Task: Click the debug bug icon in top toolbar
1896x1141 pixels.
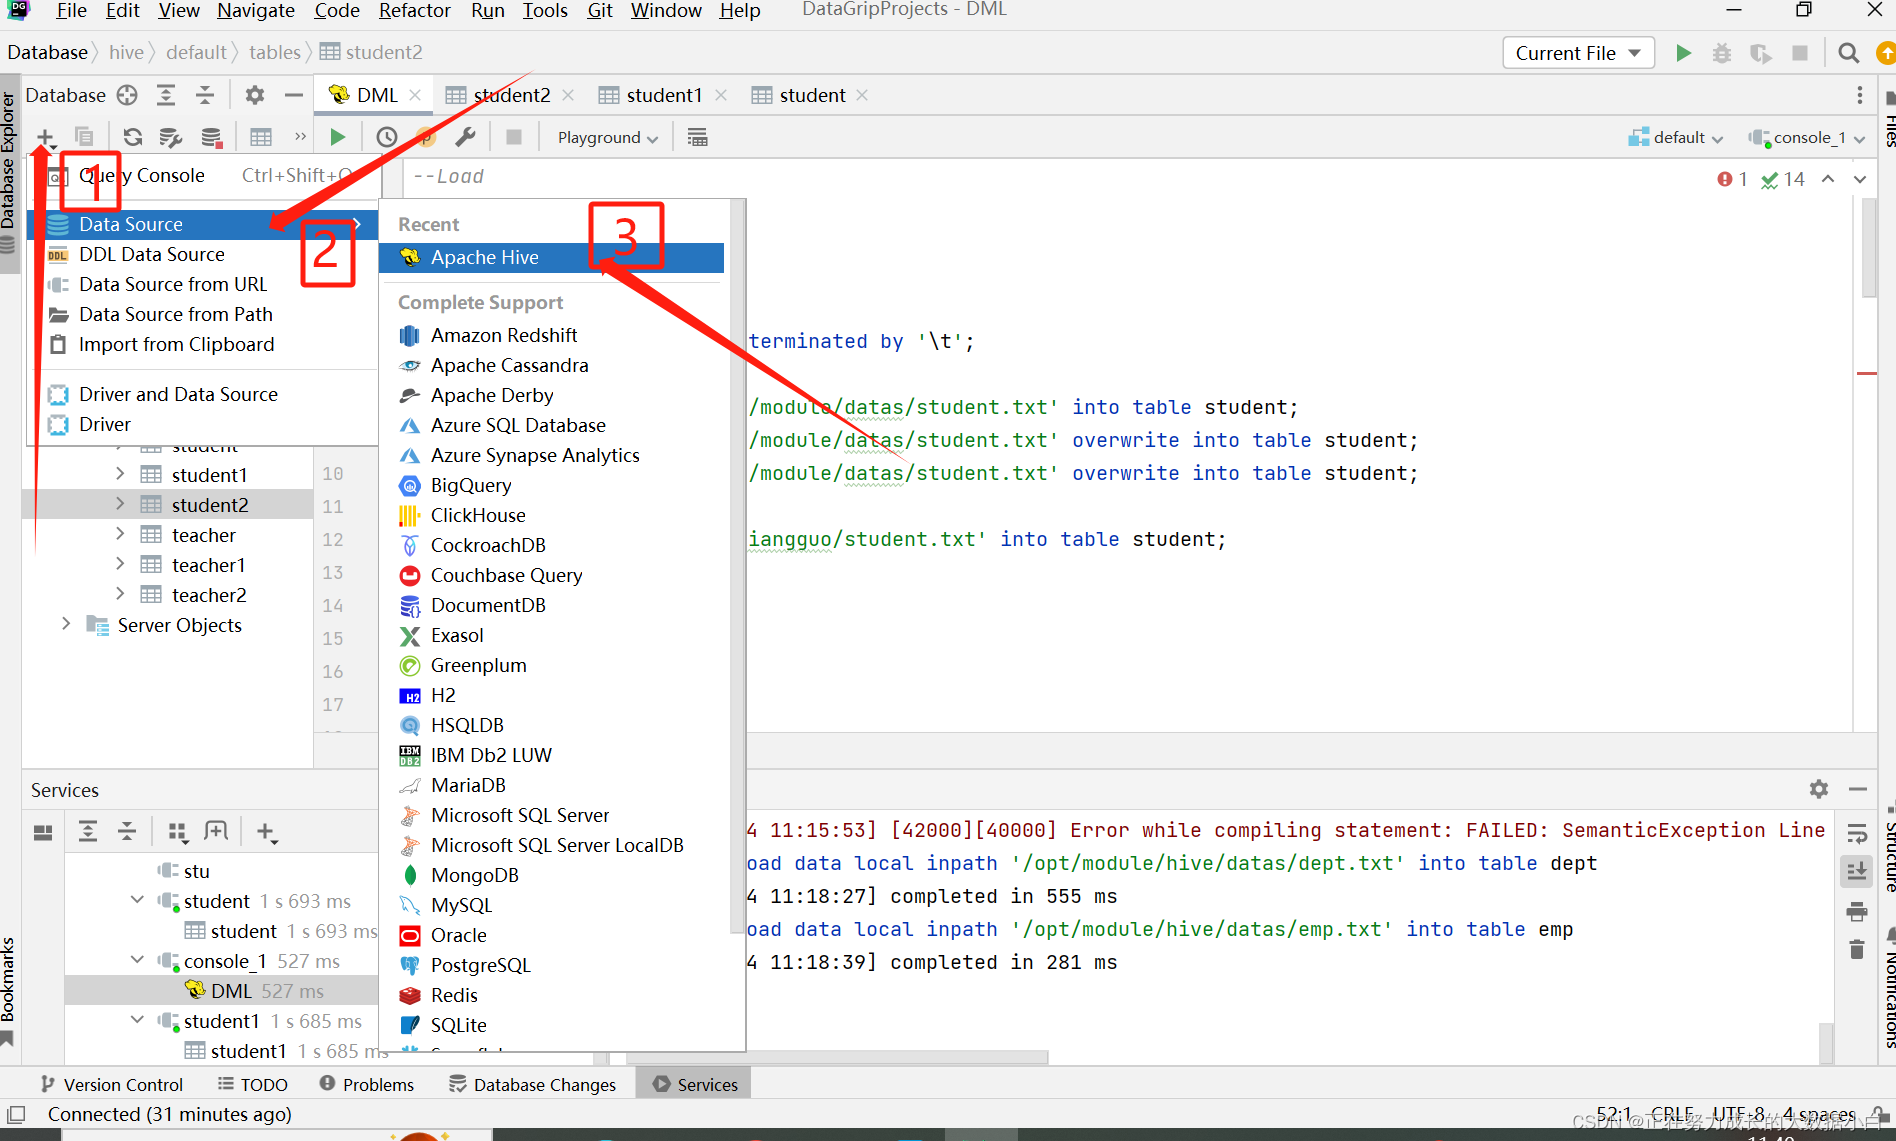Action: (x=1722, y=53)
